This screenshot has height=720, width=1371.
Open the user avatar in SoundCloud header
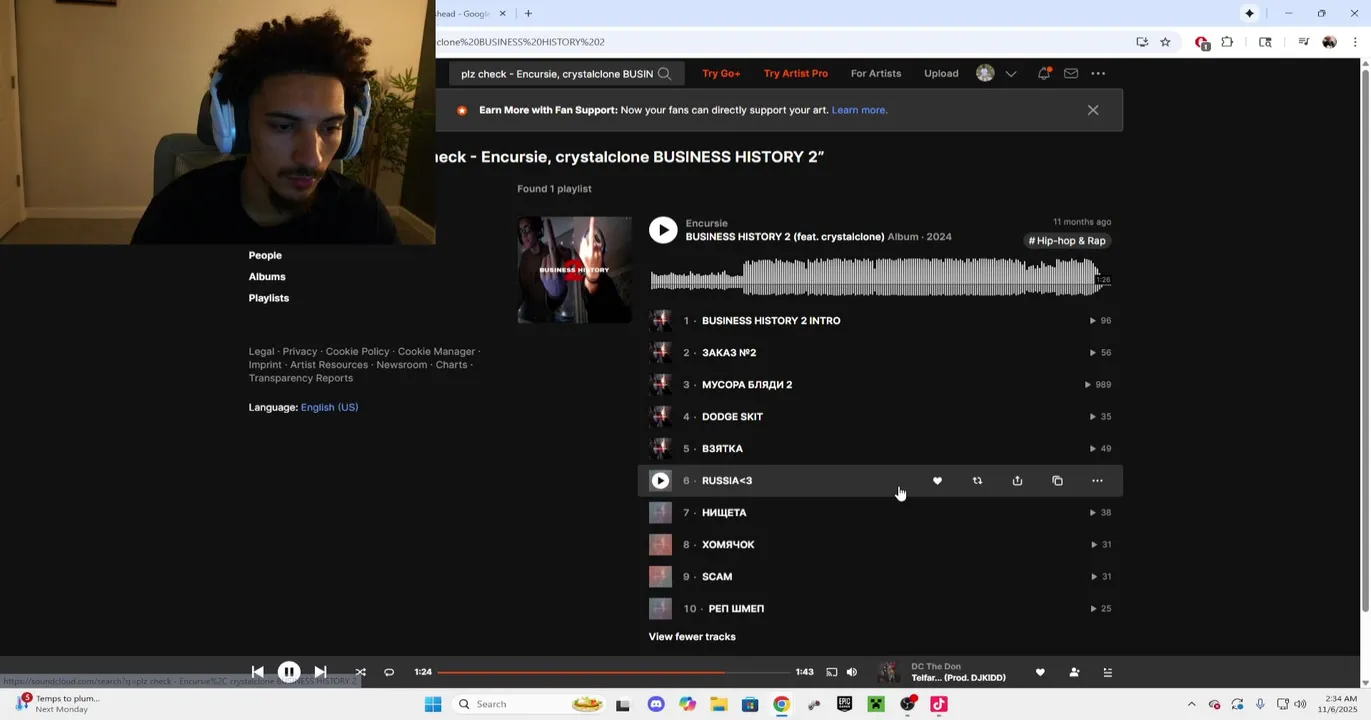tap(985, 73)
